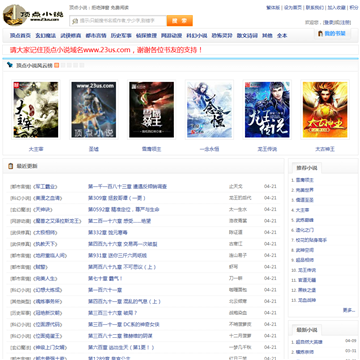Select the 推荐小说 sidebar tab
This screenshot has height=360, width=360.
307,168
